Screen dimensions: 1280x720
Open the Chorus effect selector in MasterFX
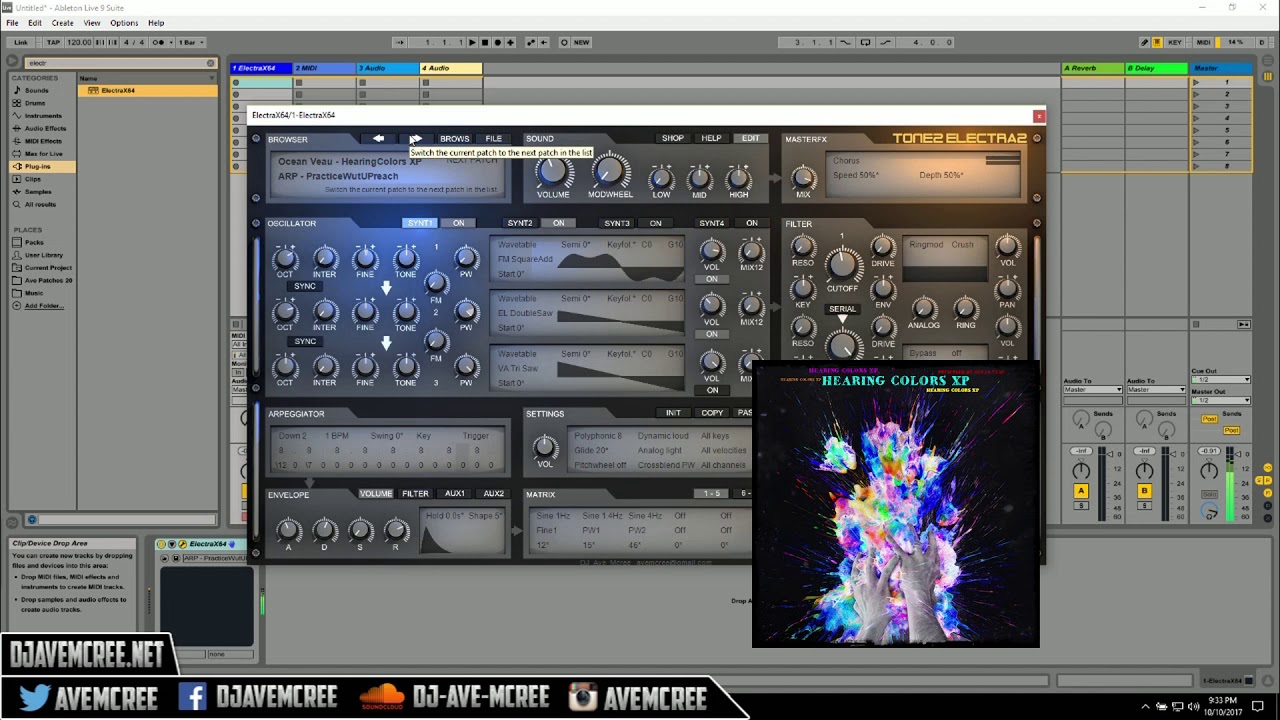849,160
